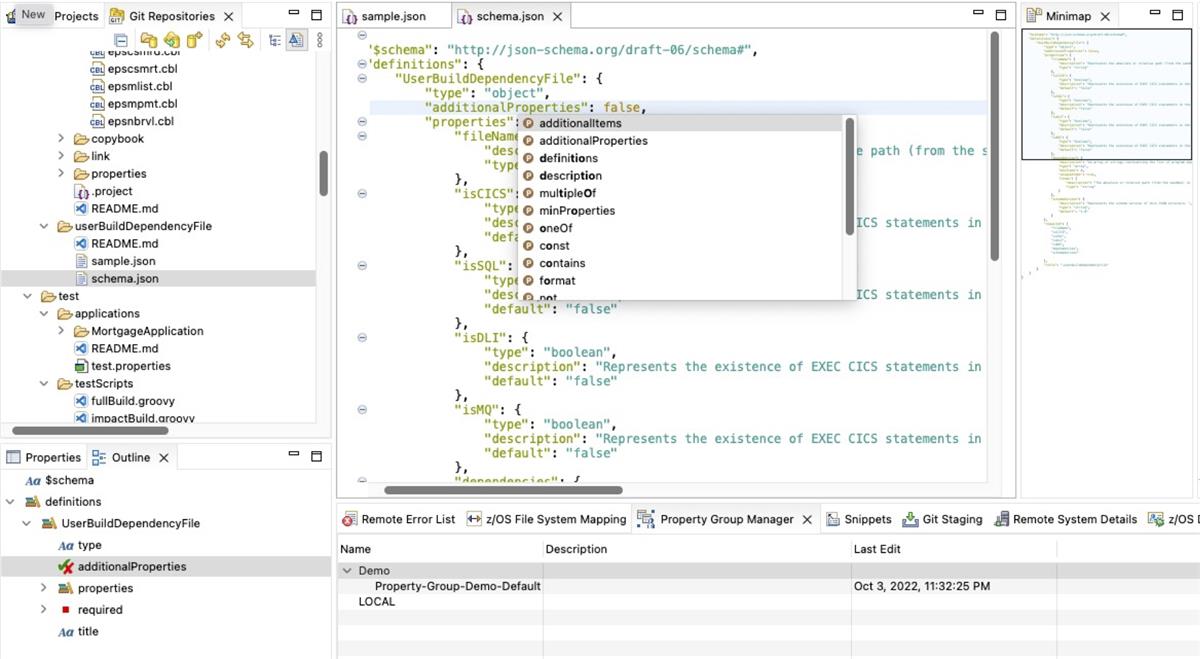Switch to the Projects tab
The width and height of the screenshot is (1200, 659).
tap(76, 16)
